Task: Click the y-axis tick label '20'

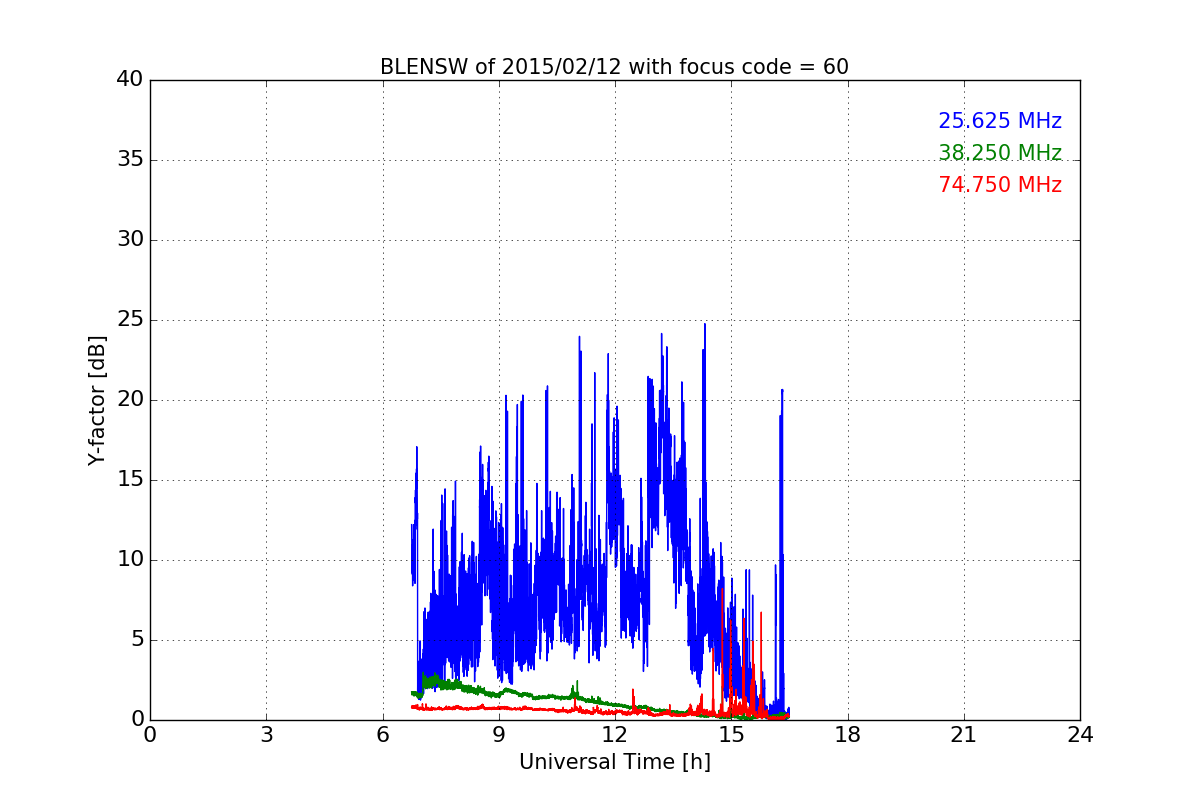Action: click(130, 400)
